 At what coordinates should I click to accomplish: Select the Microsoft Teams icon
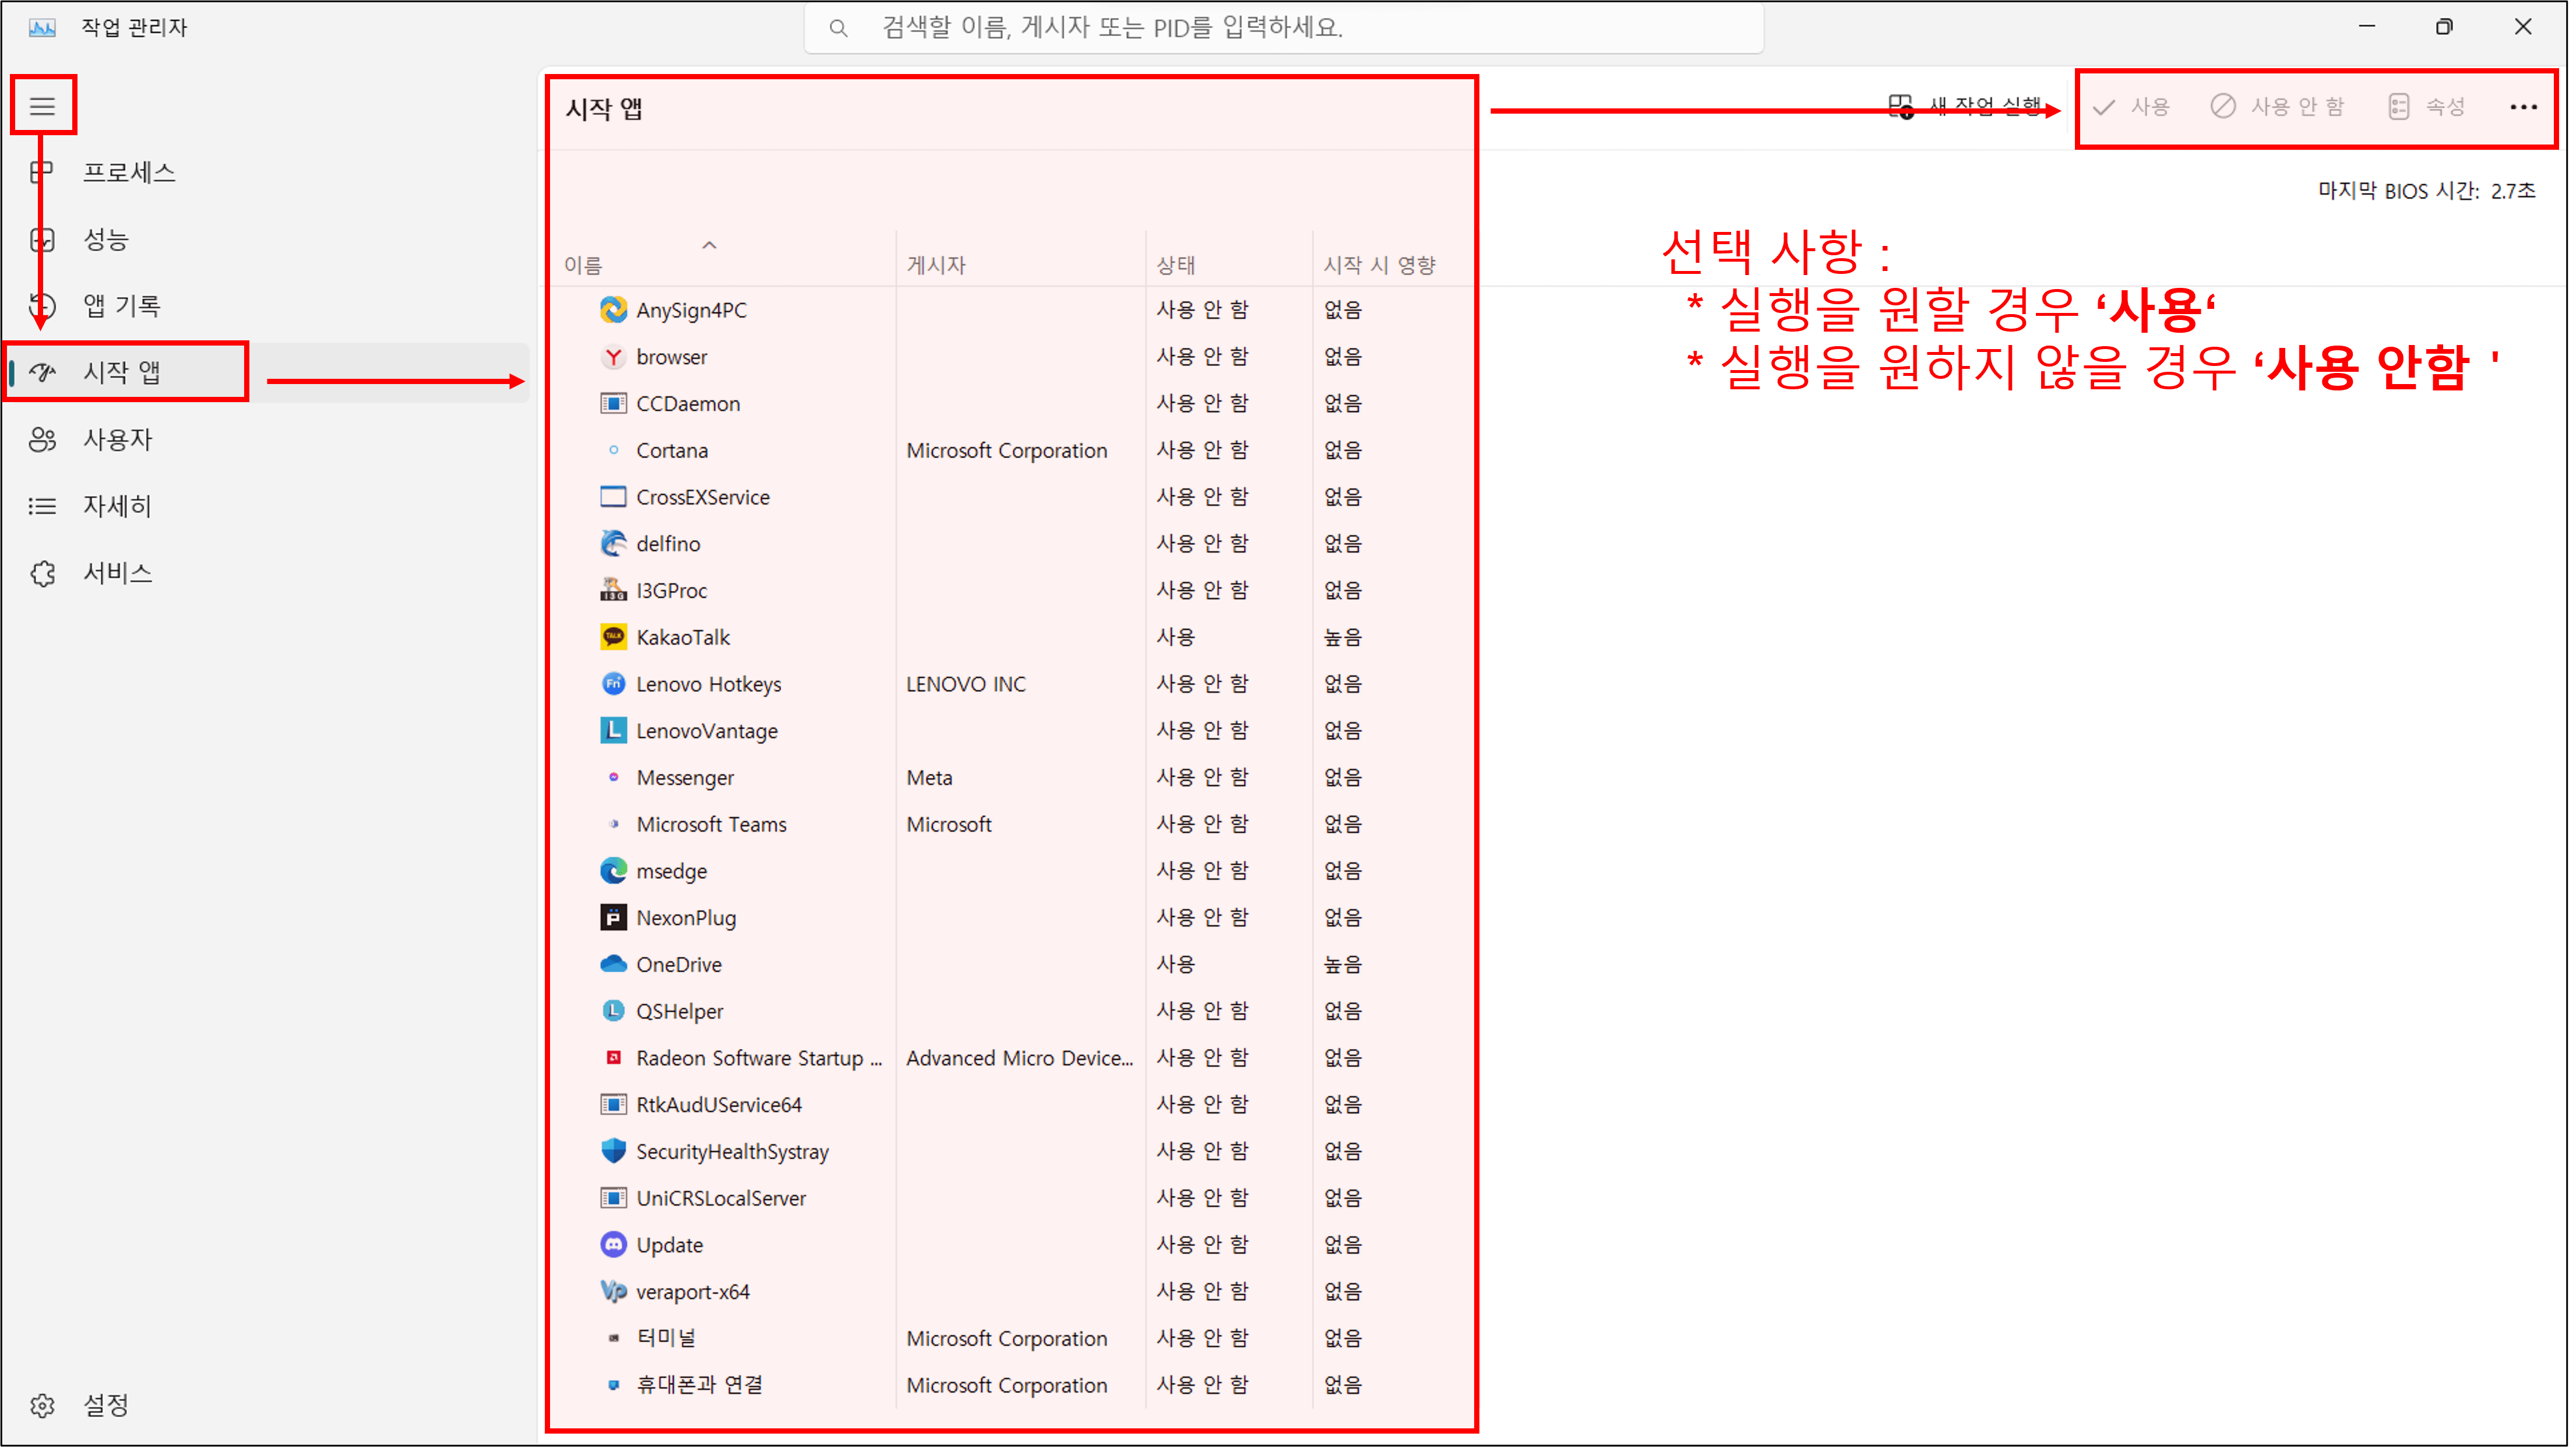(613, 825)
